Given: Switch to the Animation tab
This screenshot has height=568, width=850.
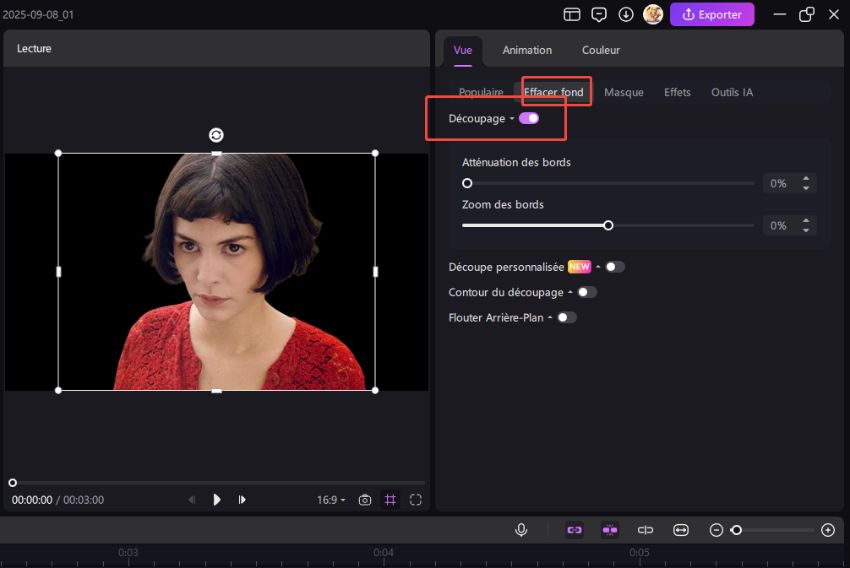Looking at the screenshot, I should tap(527, 50).
